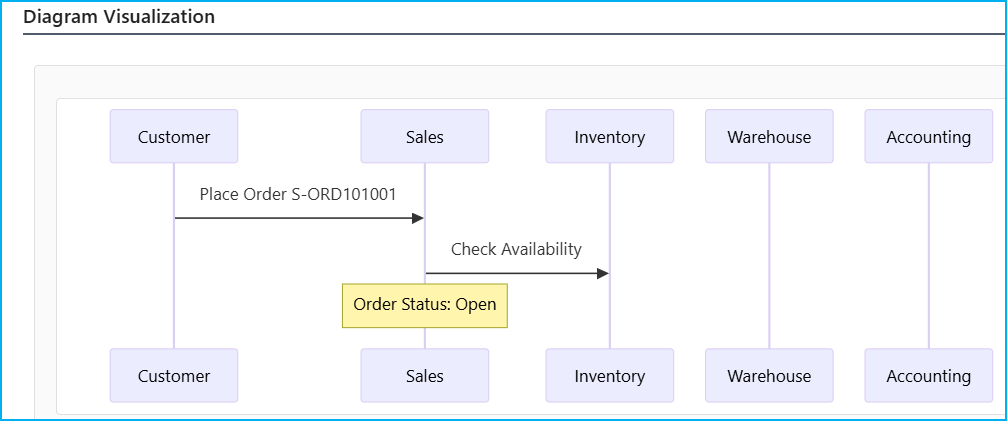Select the top Sales participant box
1007x421 pixels.
click(424, 137)
